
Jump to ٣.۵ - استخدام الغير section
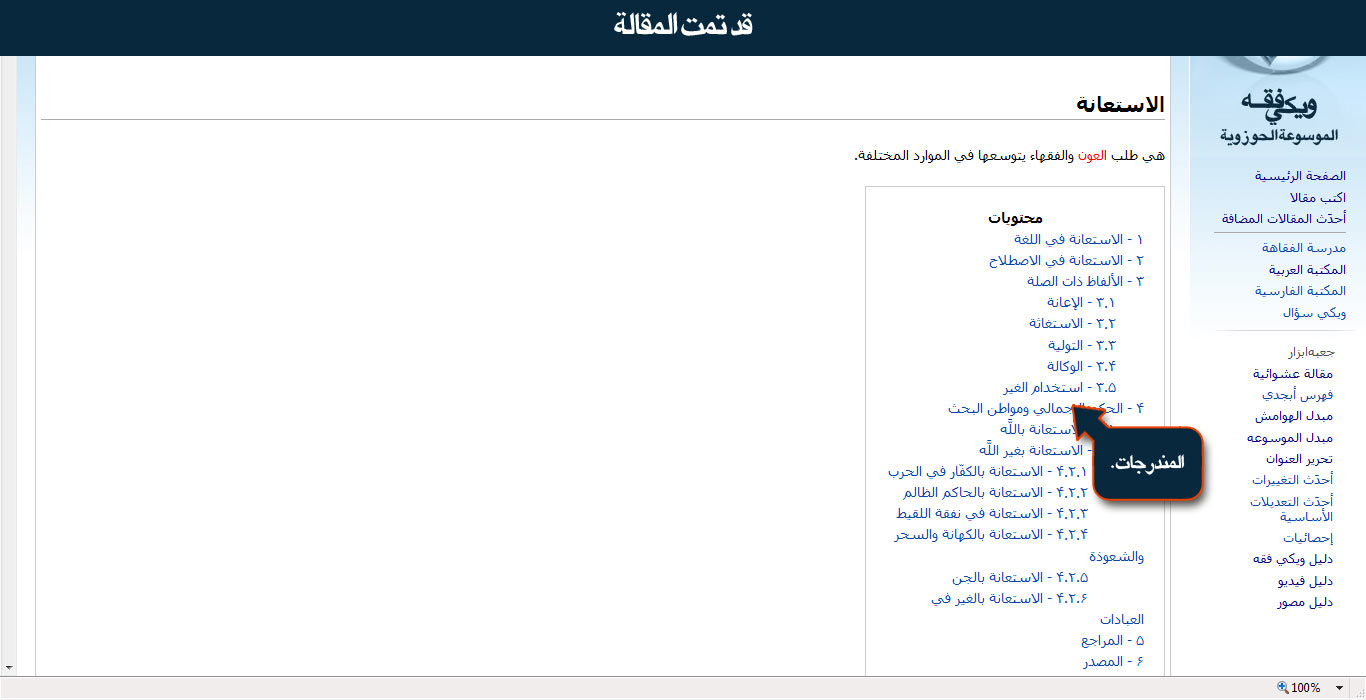click(1059, 387)
